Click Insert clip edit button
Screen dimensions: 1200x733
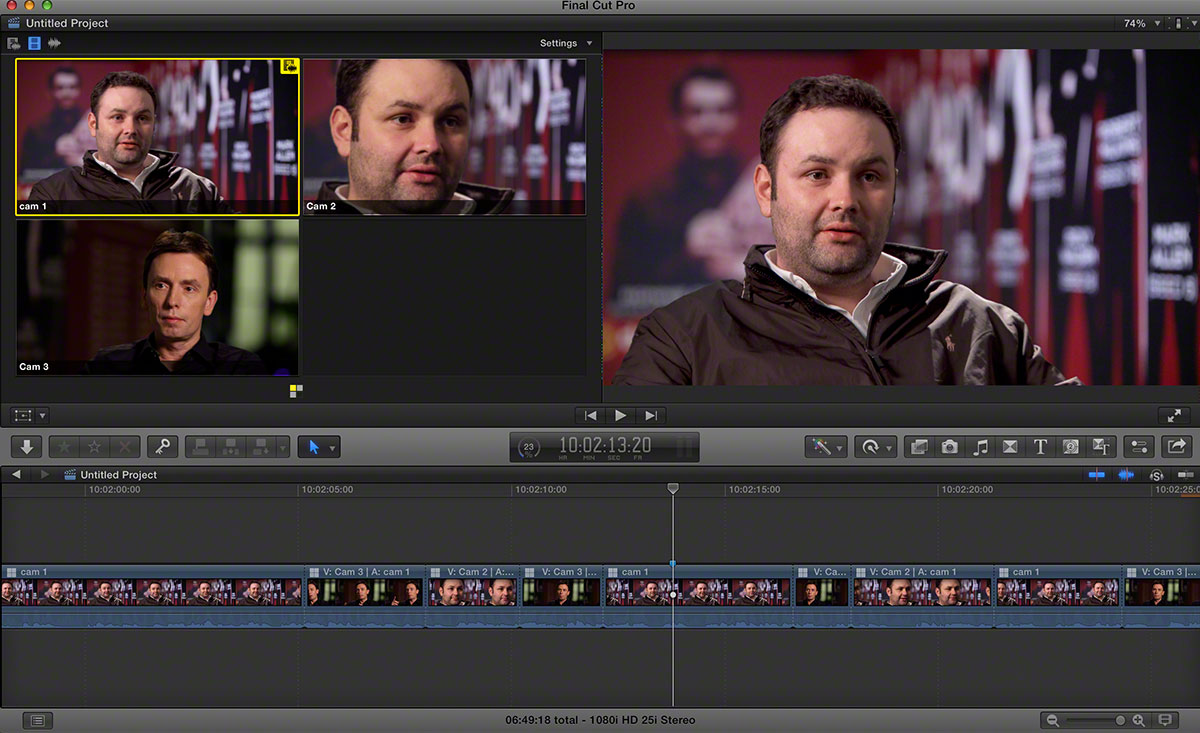pyautogui.click(x=232, y=447)
